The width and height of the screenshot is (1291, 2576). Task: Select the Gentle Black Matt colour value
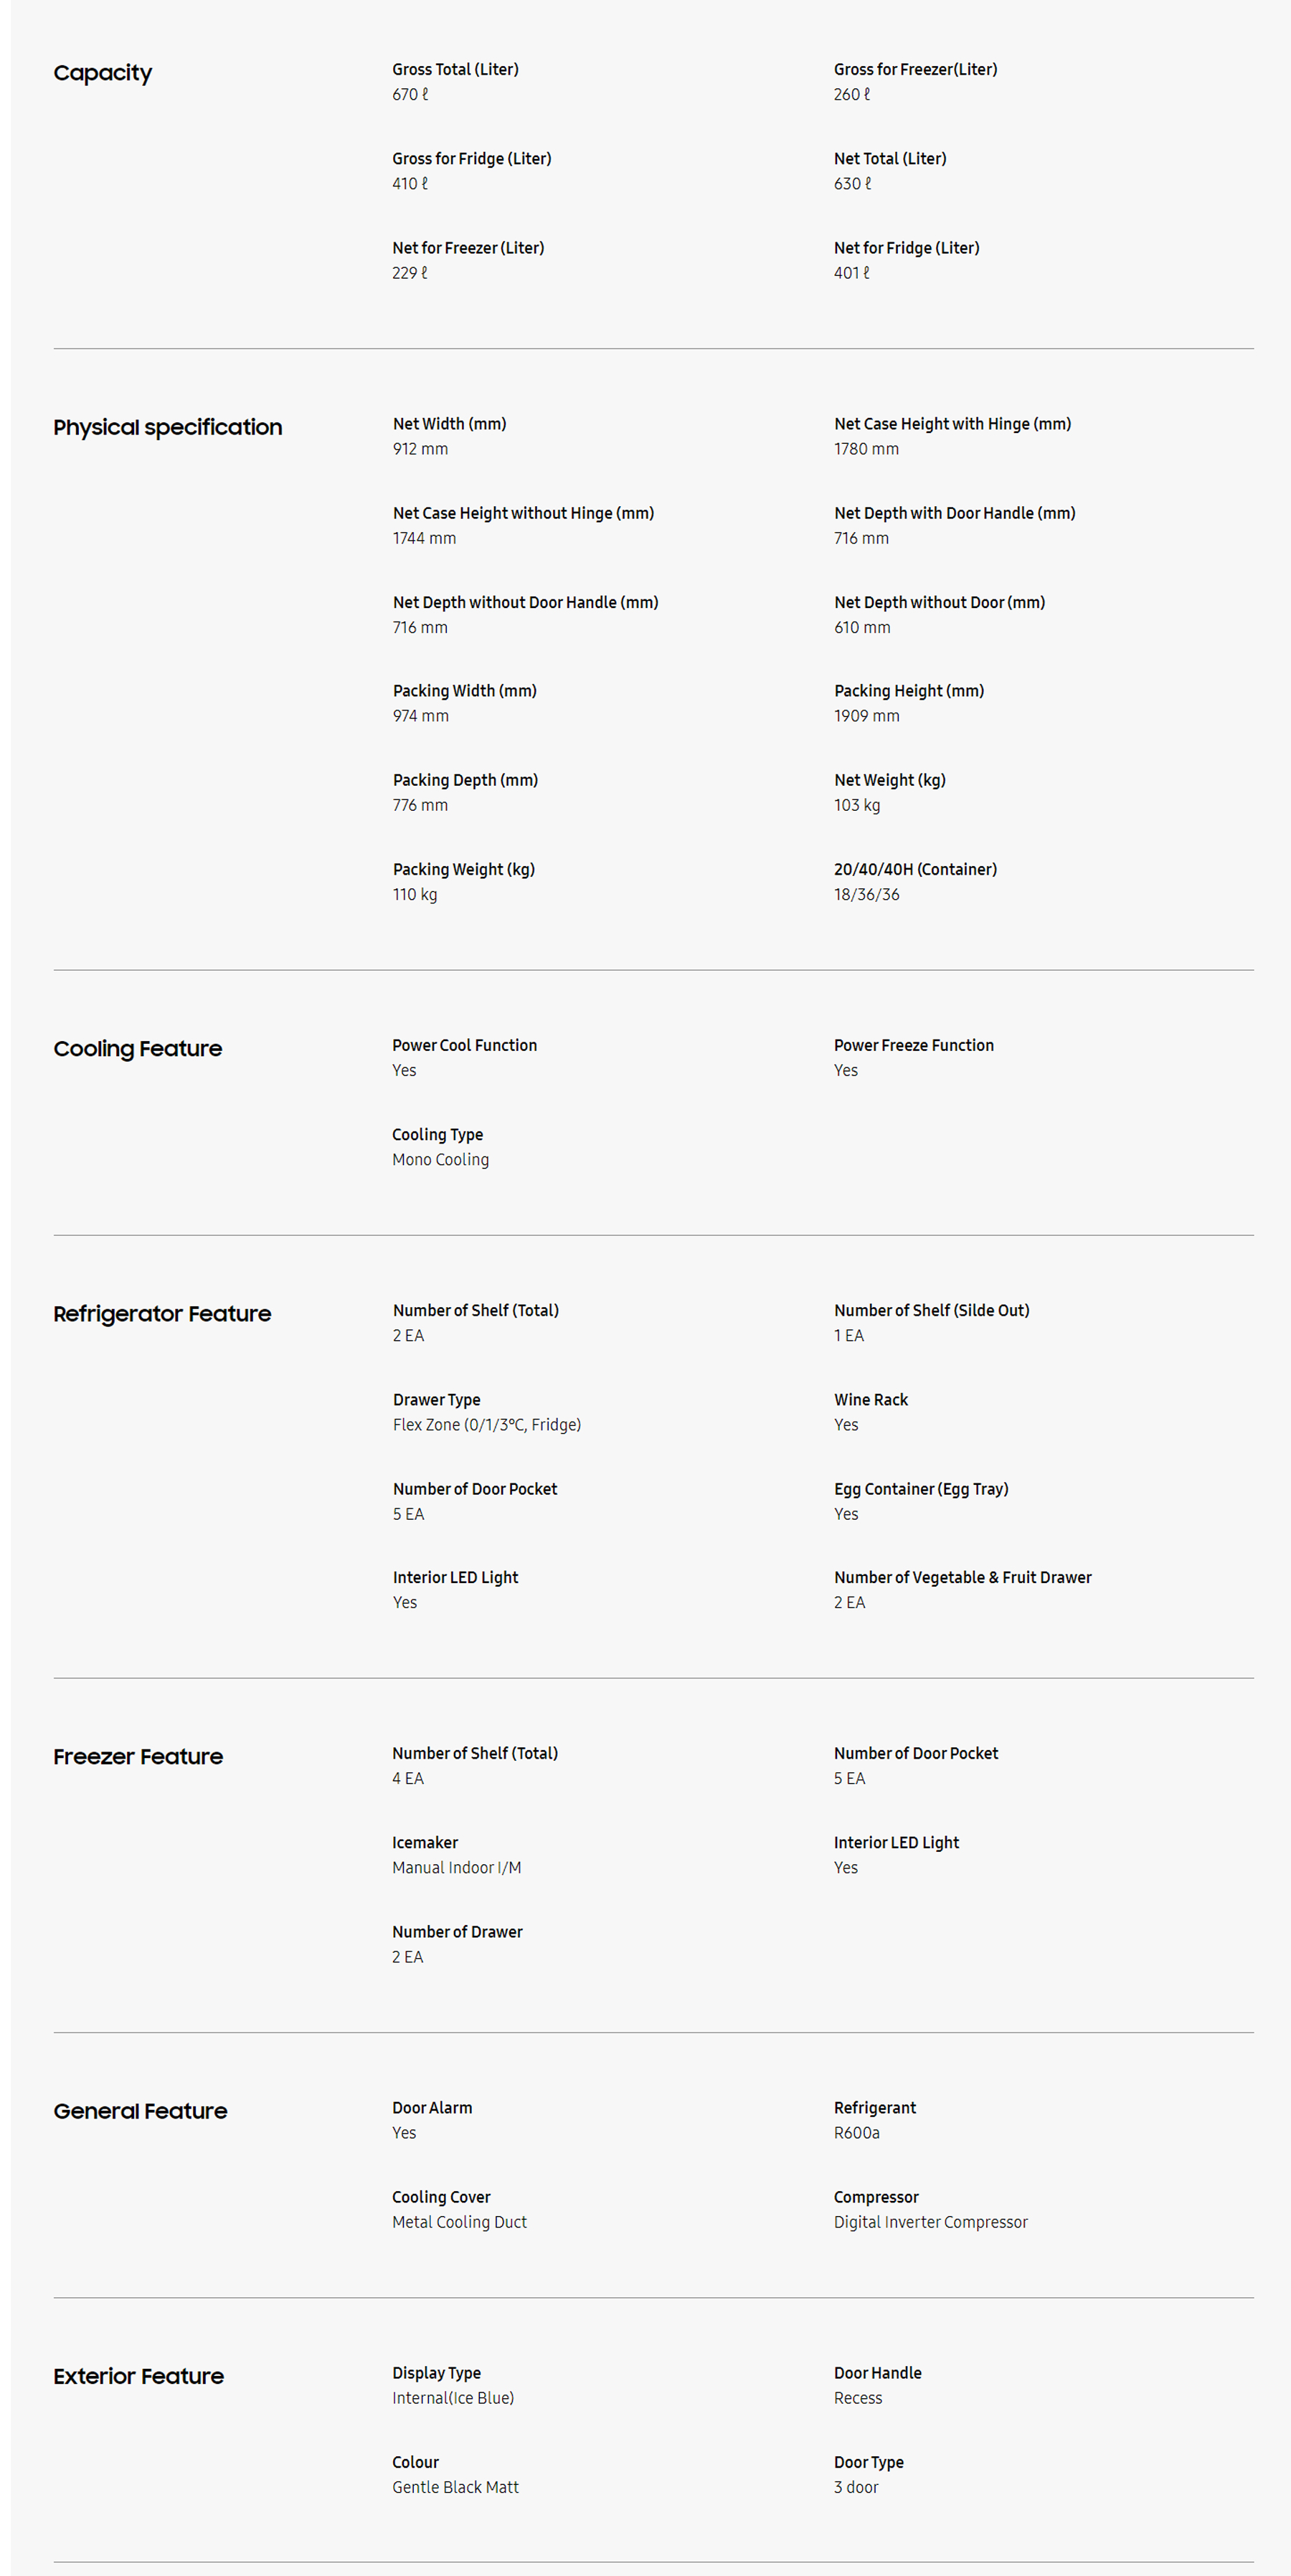point(455,2486)
